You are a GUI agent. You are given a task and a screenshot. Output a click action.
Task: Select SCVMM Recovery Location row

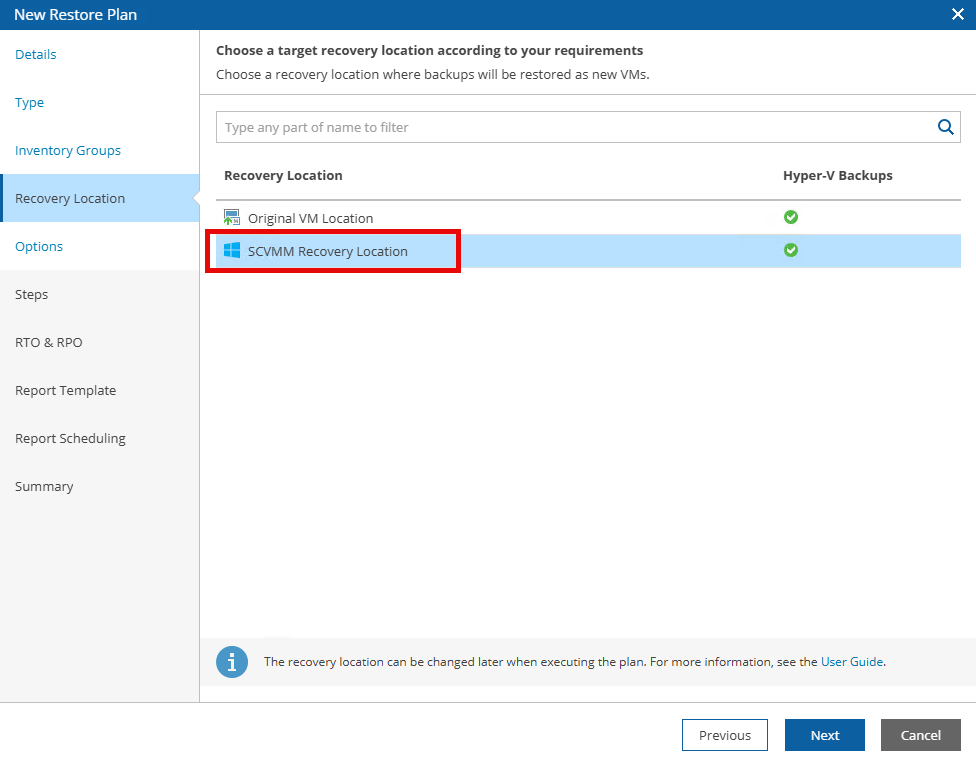(x=328, y=251)
